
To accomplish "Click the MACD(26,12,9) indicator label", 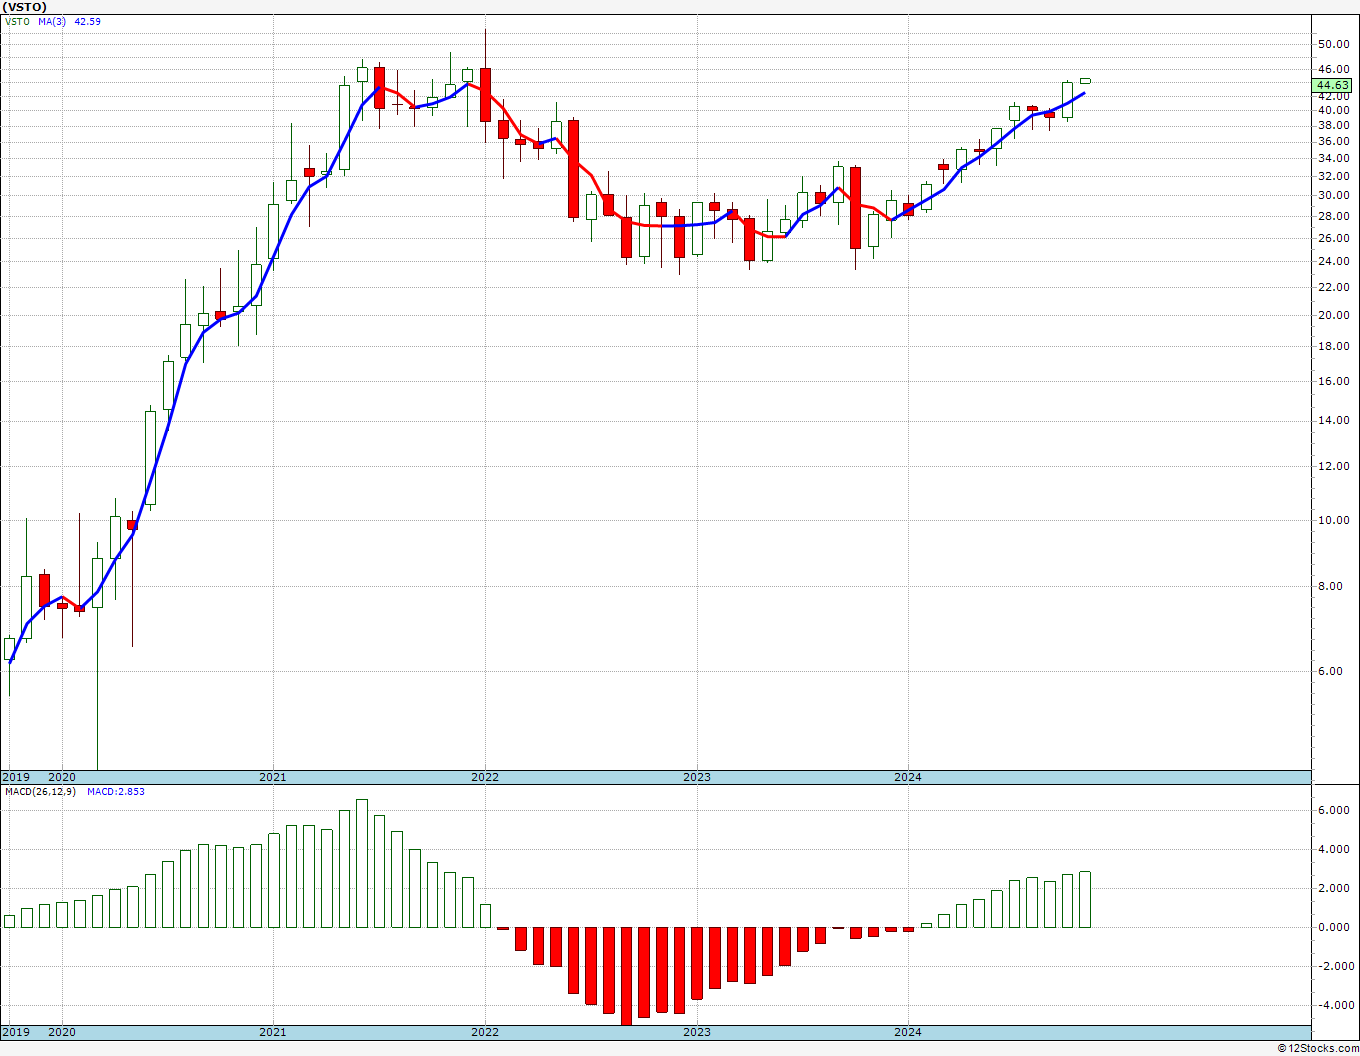I will 40,792.
